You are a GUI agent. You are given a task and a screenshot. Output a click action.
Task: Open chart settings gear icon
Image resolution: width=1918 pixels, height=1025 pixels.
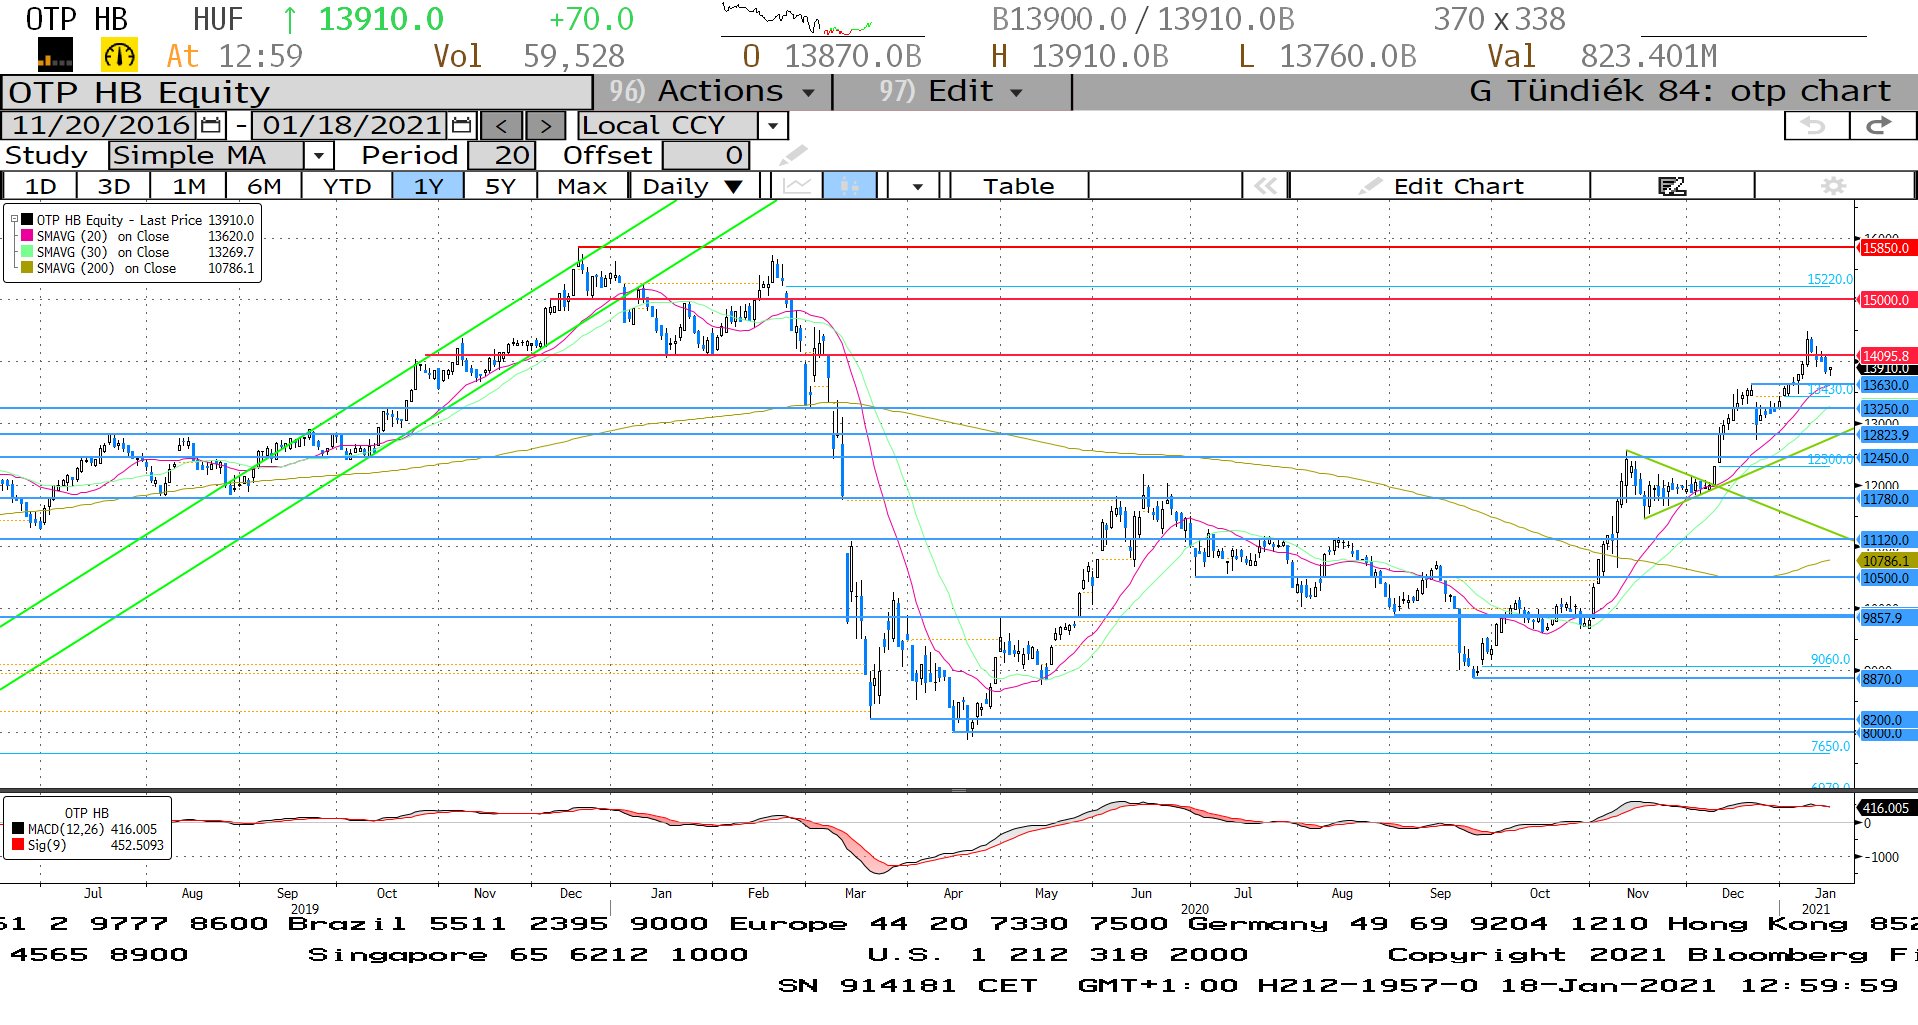pos(1833,186)
